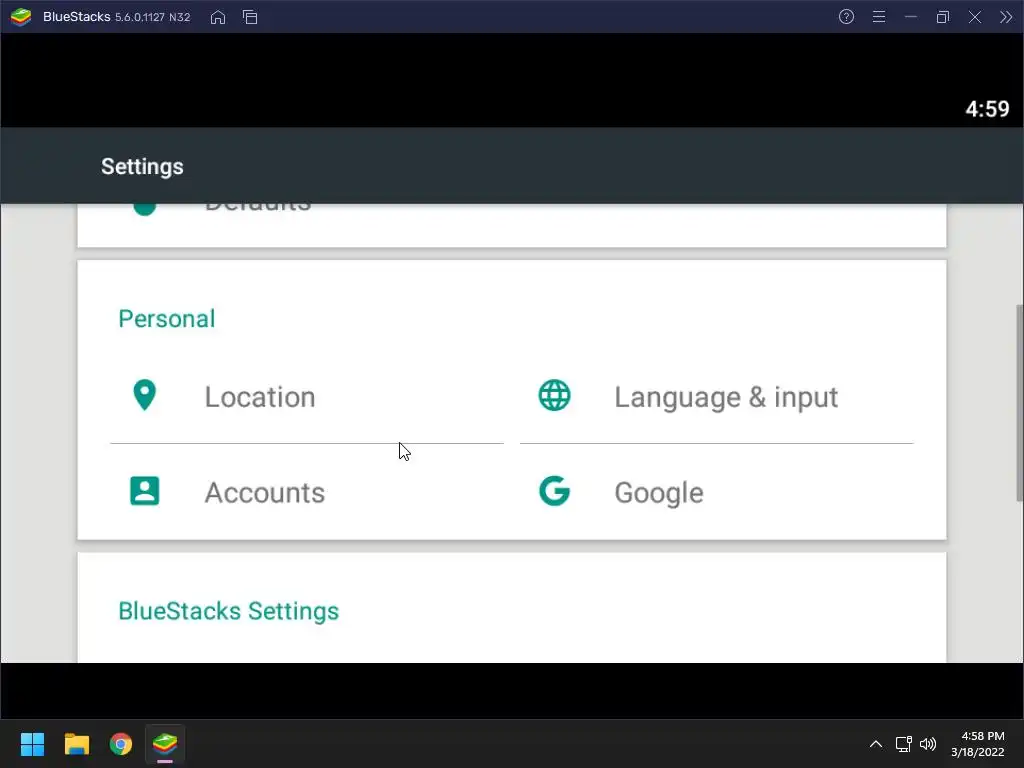Open the BlueStacks help icon
Viewport: 1024px width, 768px height.
click(846, 17)
